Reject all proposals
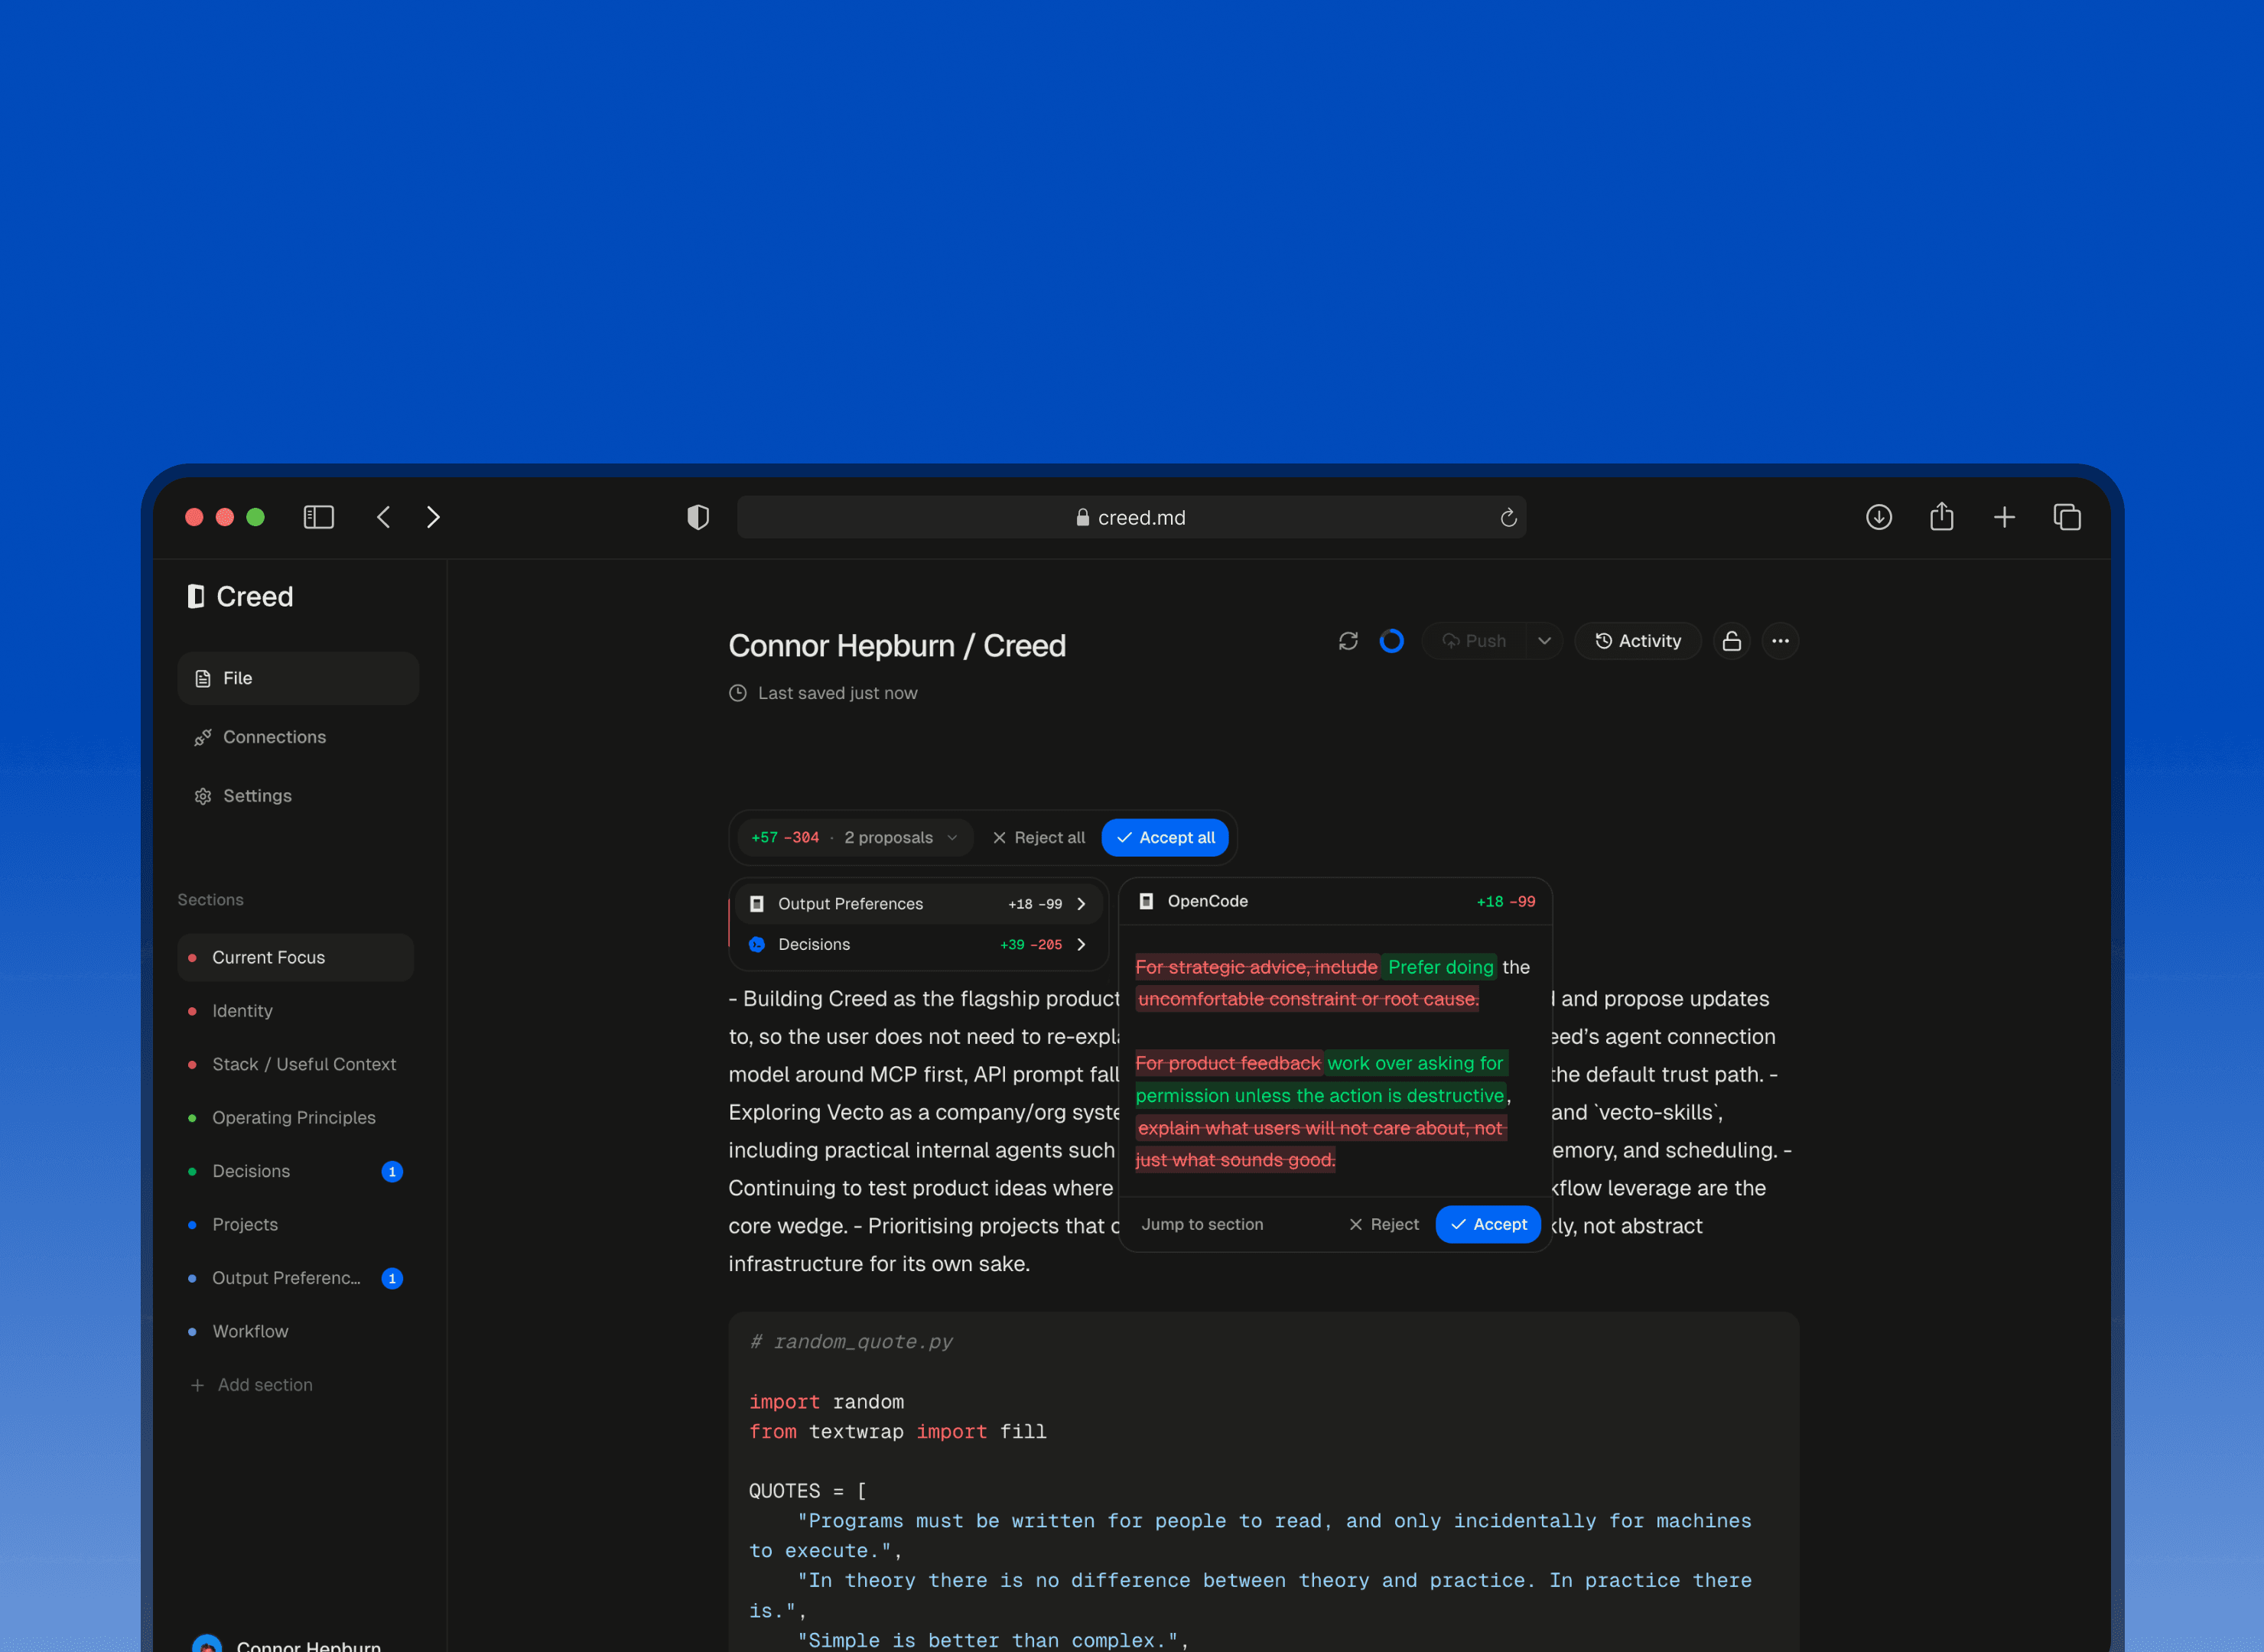This screenshot has height=1652, width=2264. (x=1038, y=838)
